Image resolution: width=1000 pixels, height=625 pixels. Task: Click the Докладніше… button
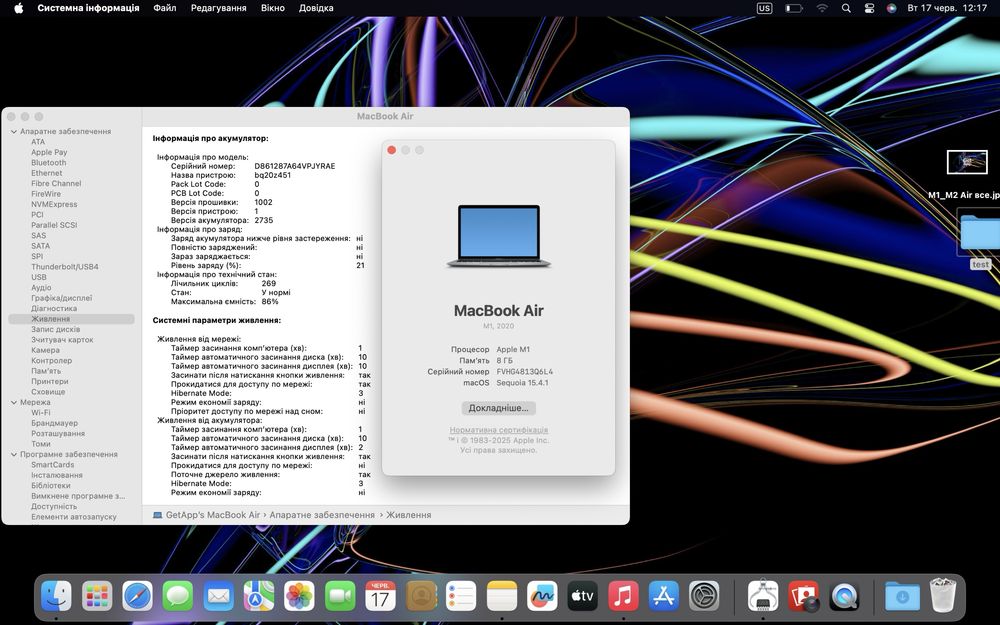[499, 408]
